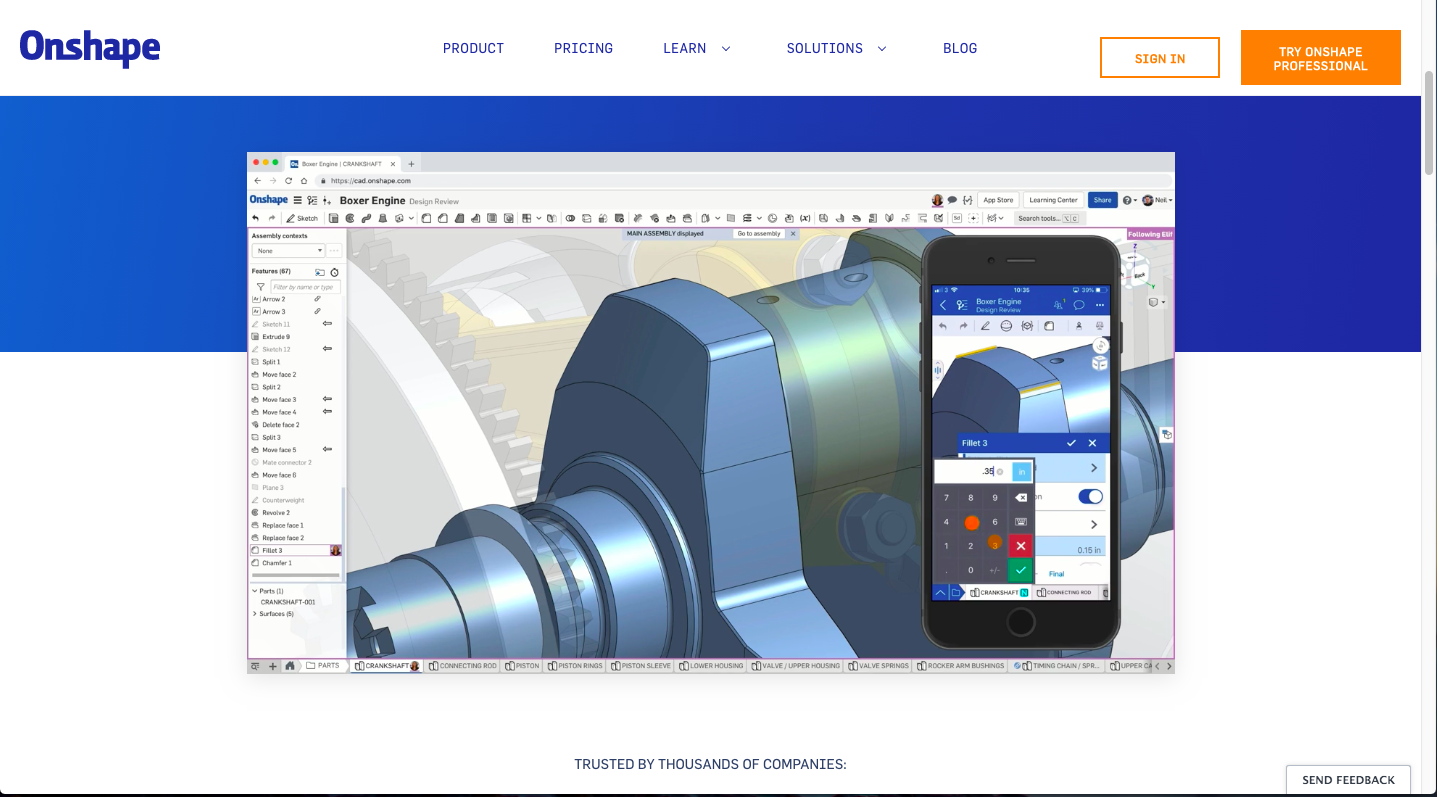Open the PRICING page

[583, 48]
